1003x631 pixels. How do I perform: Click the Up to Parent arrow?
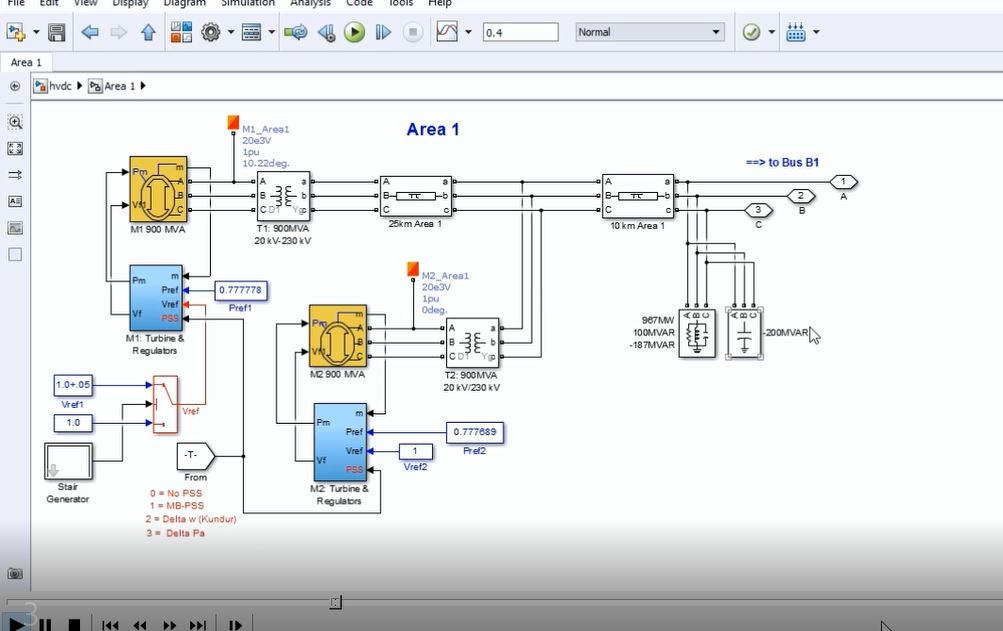148,33
